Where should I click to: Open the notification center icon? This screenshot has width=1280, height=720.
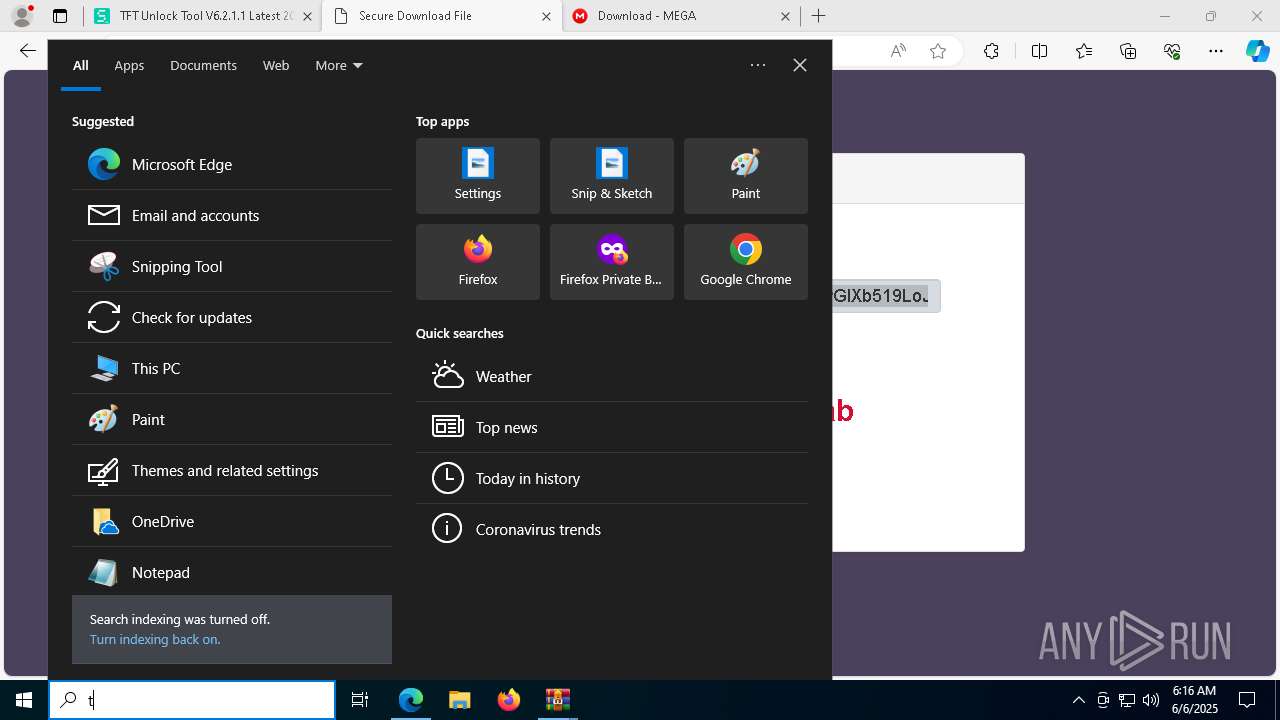(x=1247, y=700)
